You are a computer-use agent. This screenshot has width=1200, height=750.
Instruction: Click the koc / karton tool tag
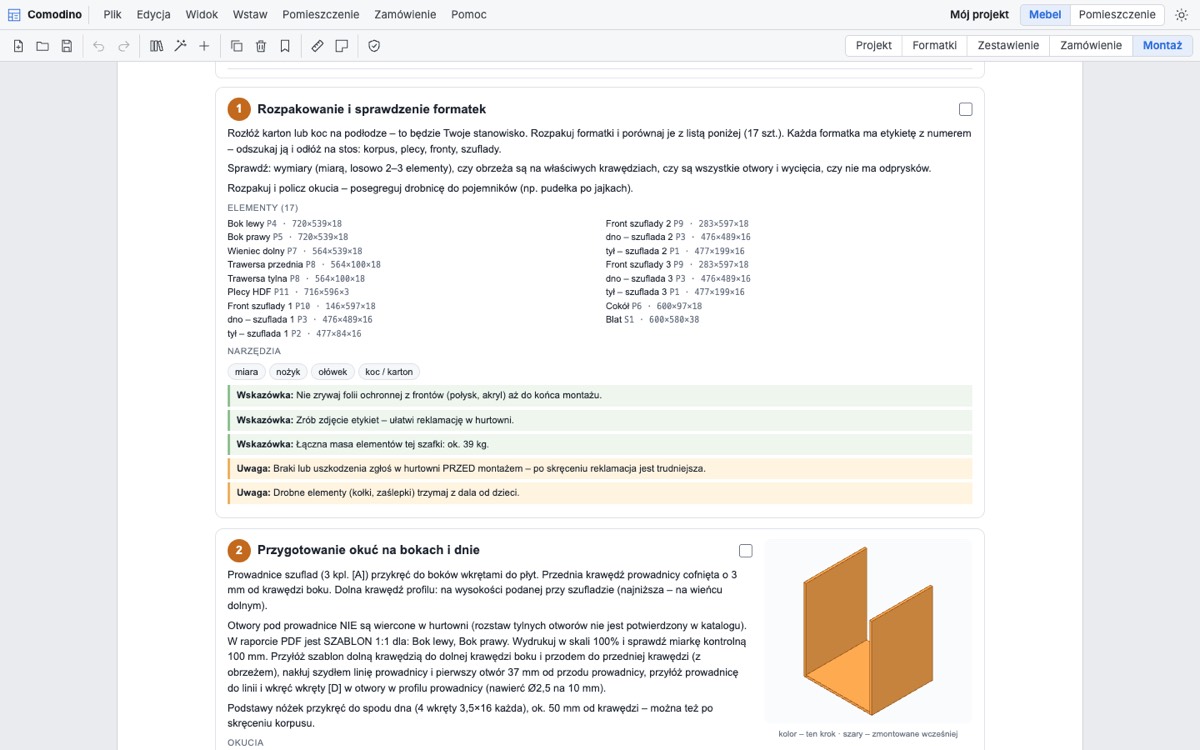pyautogui.click(x=389, y=372)
